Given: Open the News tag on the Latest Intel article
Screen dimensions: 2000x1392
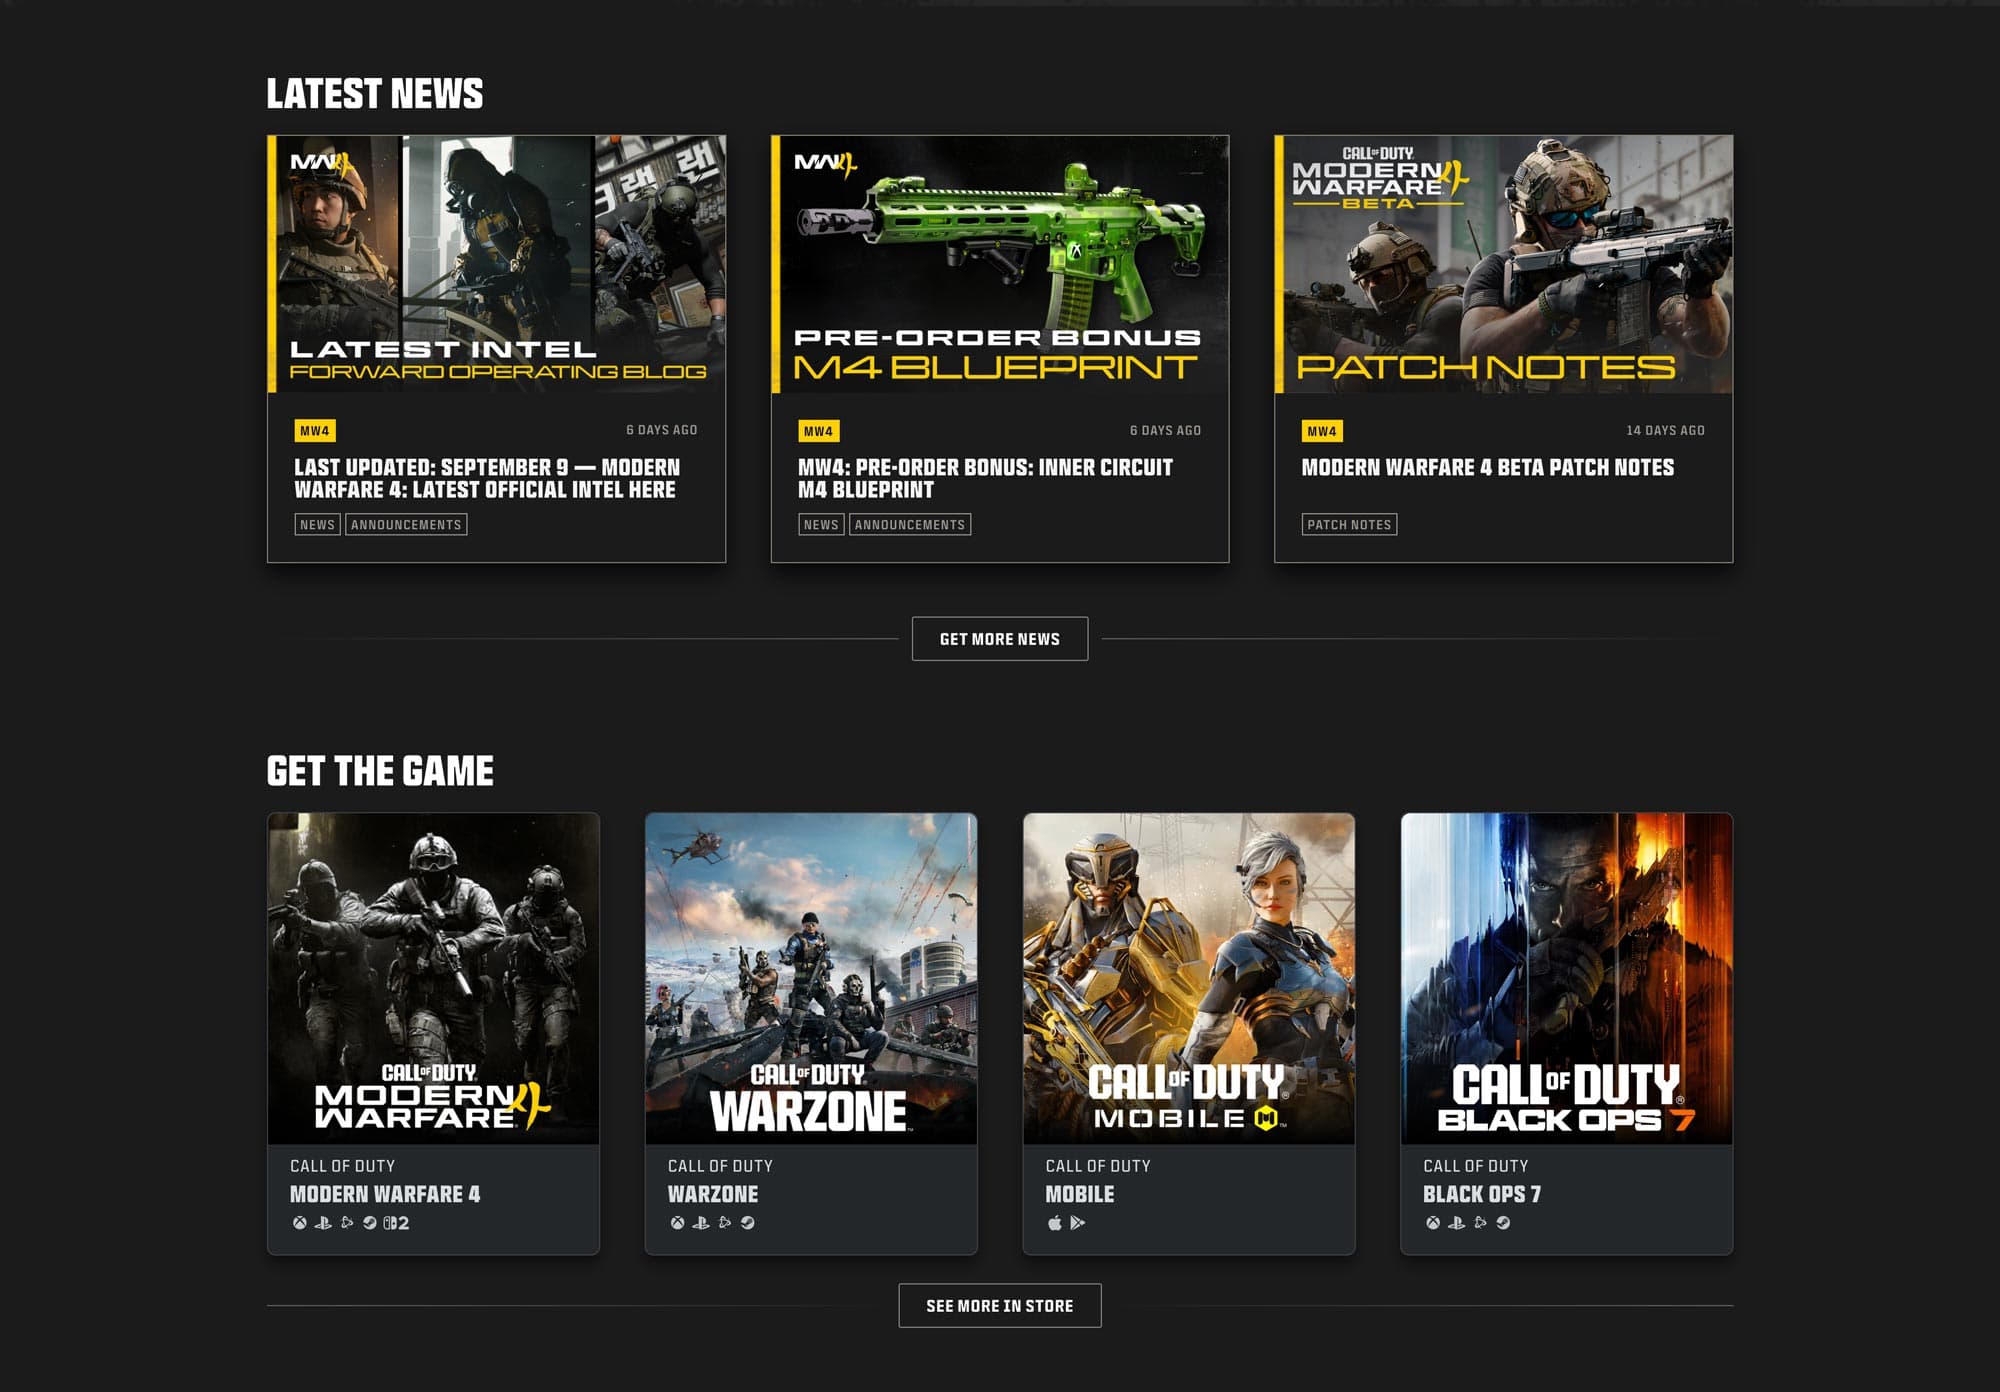Looking at the screenshot, I should 317,525.
